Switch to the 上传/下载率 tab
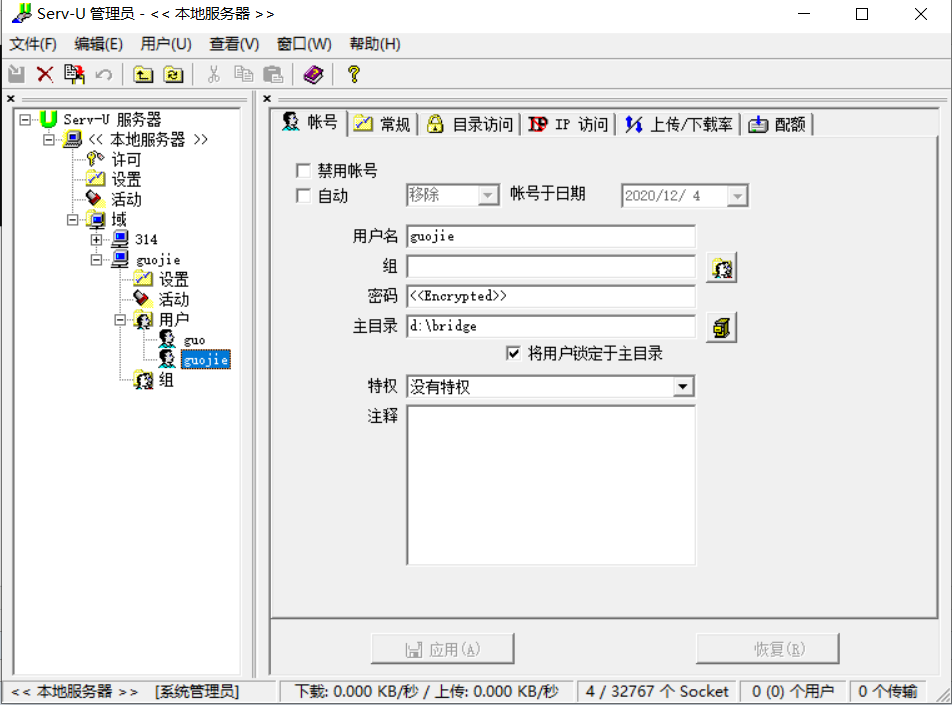 (679, 124)
